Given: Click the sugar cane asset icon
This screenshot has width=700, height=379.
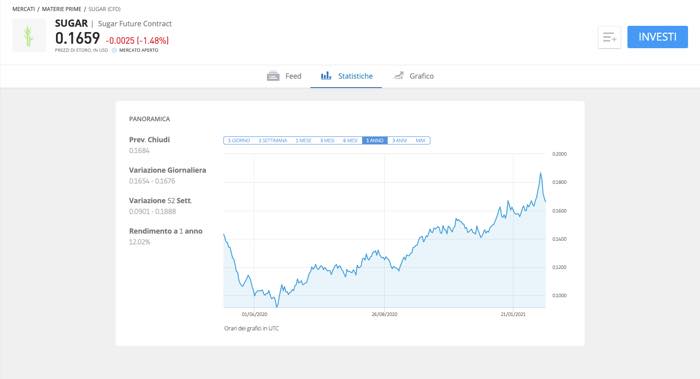Looking at the screenshot, I should (29, 36).
